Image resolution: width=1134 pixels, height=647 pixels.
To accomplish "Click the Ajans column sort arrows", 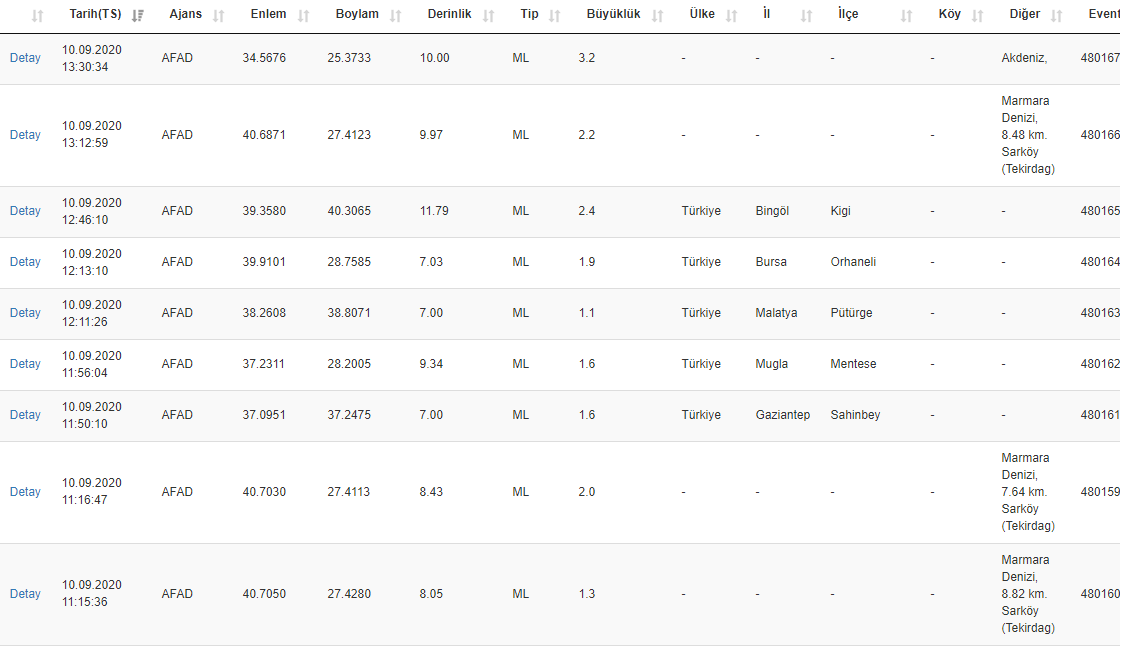I will (219, 16).
